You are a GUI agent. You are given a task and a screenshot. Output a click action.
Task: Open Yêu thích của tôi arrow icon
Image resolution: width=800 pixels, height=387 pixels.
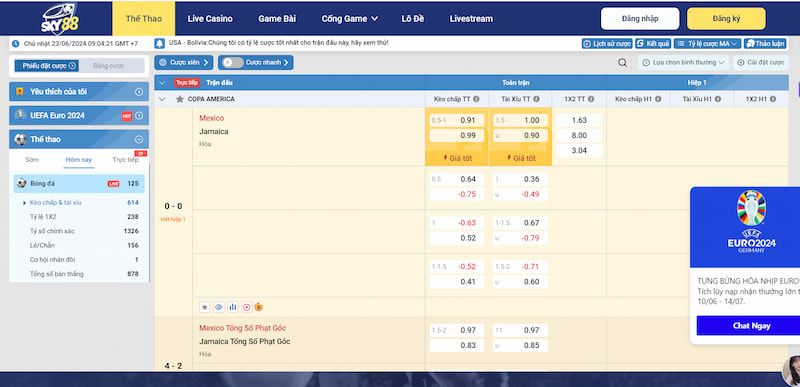pos(139,92)
